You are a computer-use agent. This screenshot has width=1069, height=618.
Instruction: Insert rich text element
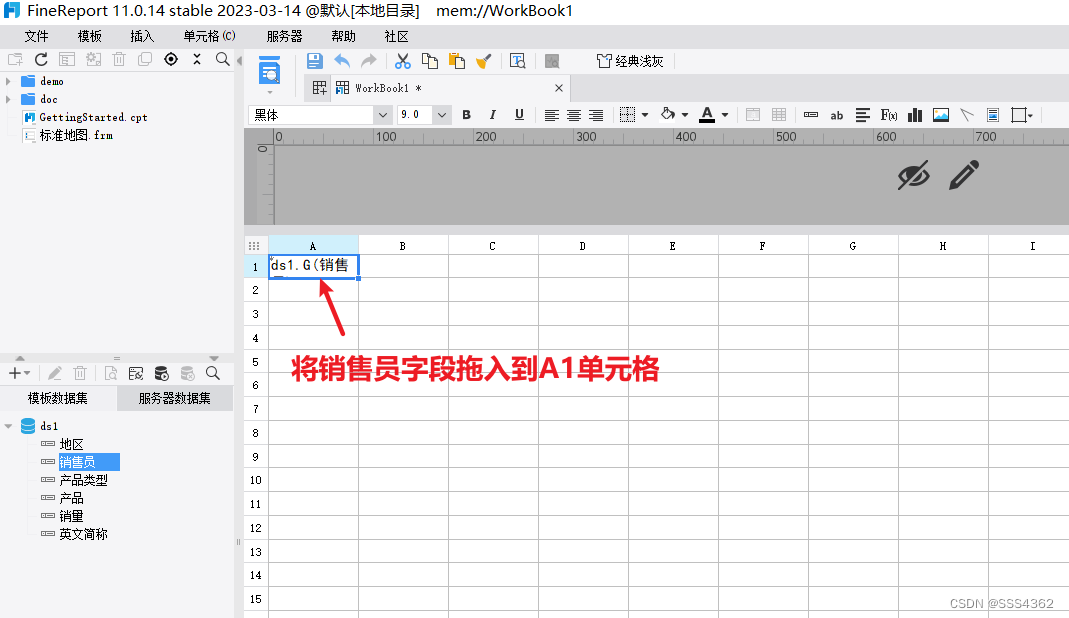862,115
